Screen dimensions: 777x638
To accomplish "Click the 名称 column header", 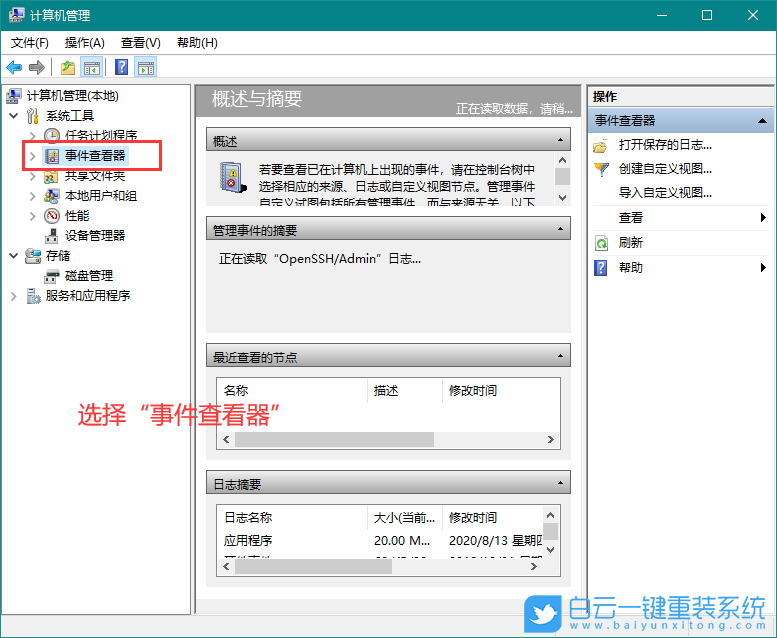I will pyautogui.click(x=292, y=391).
